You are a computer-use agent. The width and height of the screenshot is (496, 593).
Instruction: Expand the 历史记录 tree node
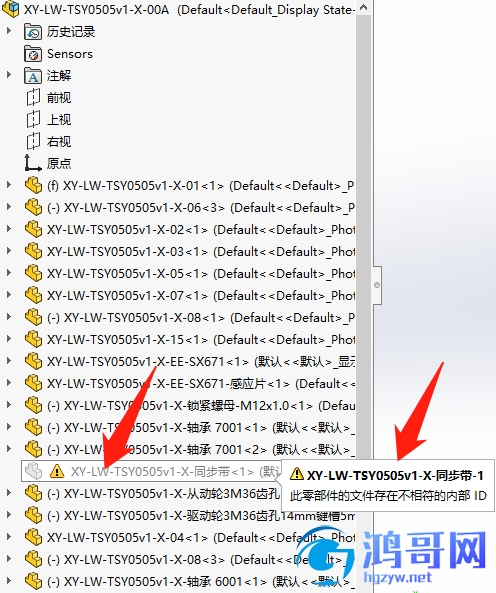(x=9, y=31)
